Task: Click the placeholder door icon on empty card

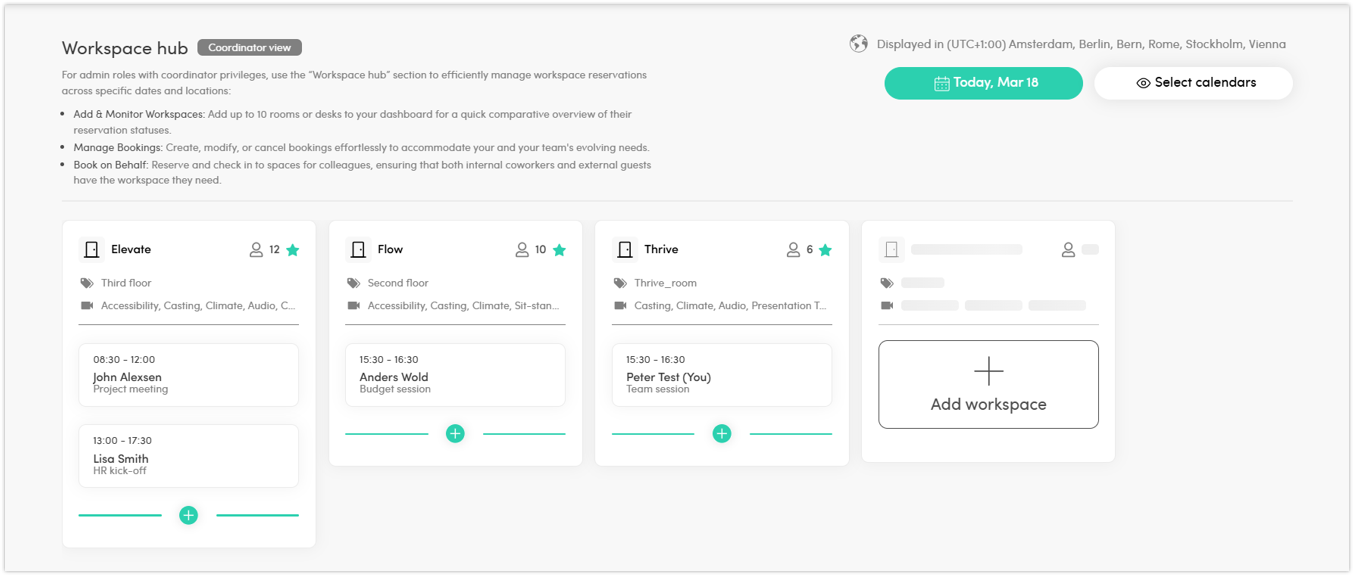Action: coord(891,250)
